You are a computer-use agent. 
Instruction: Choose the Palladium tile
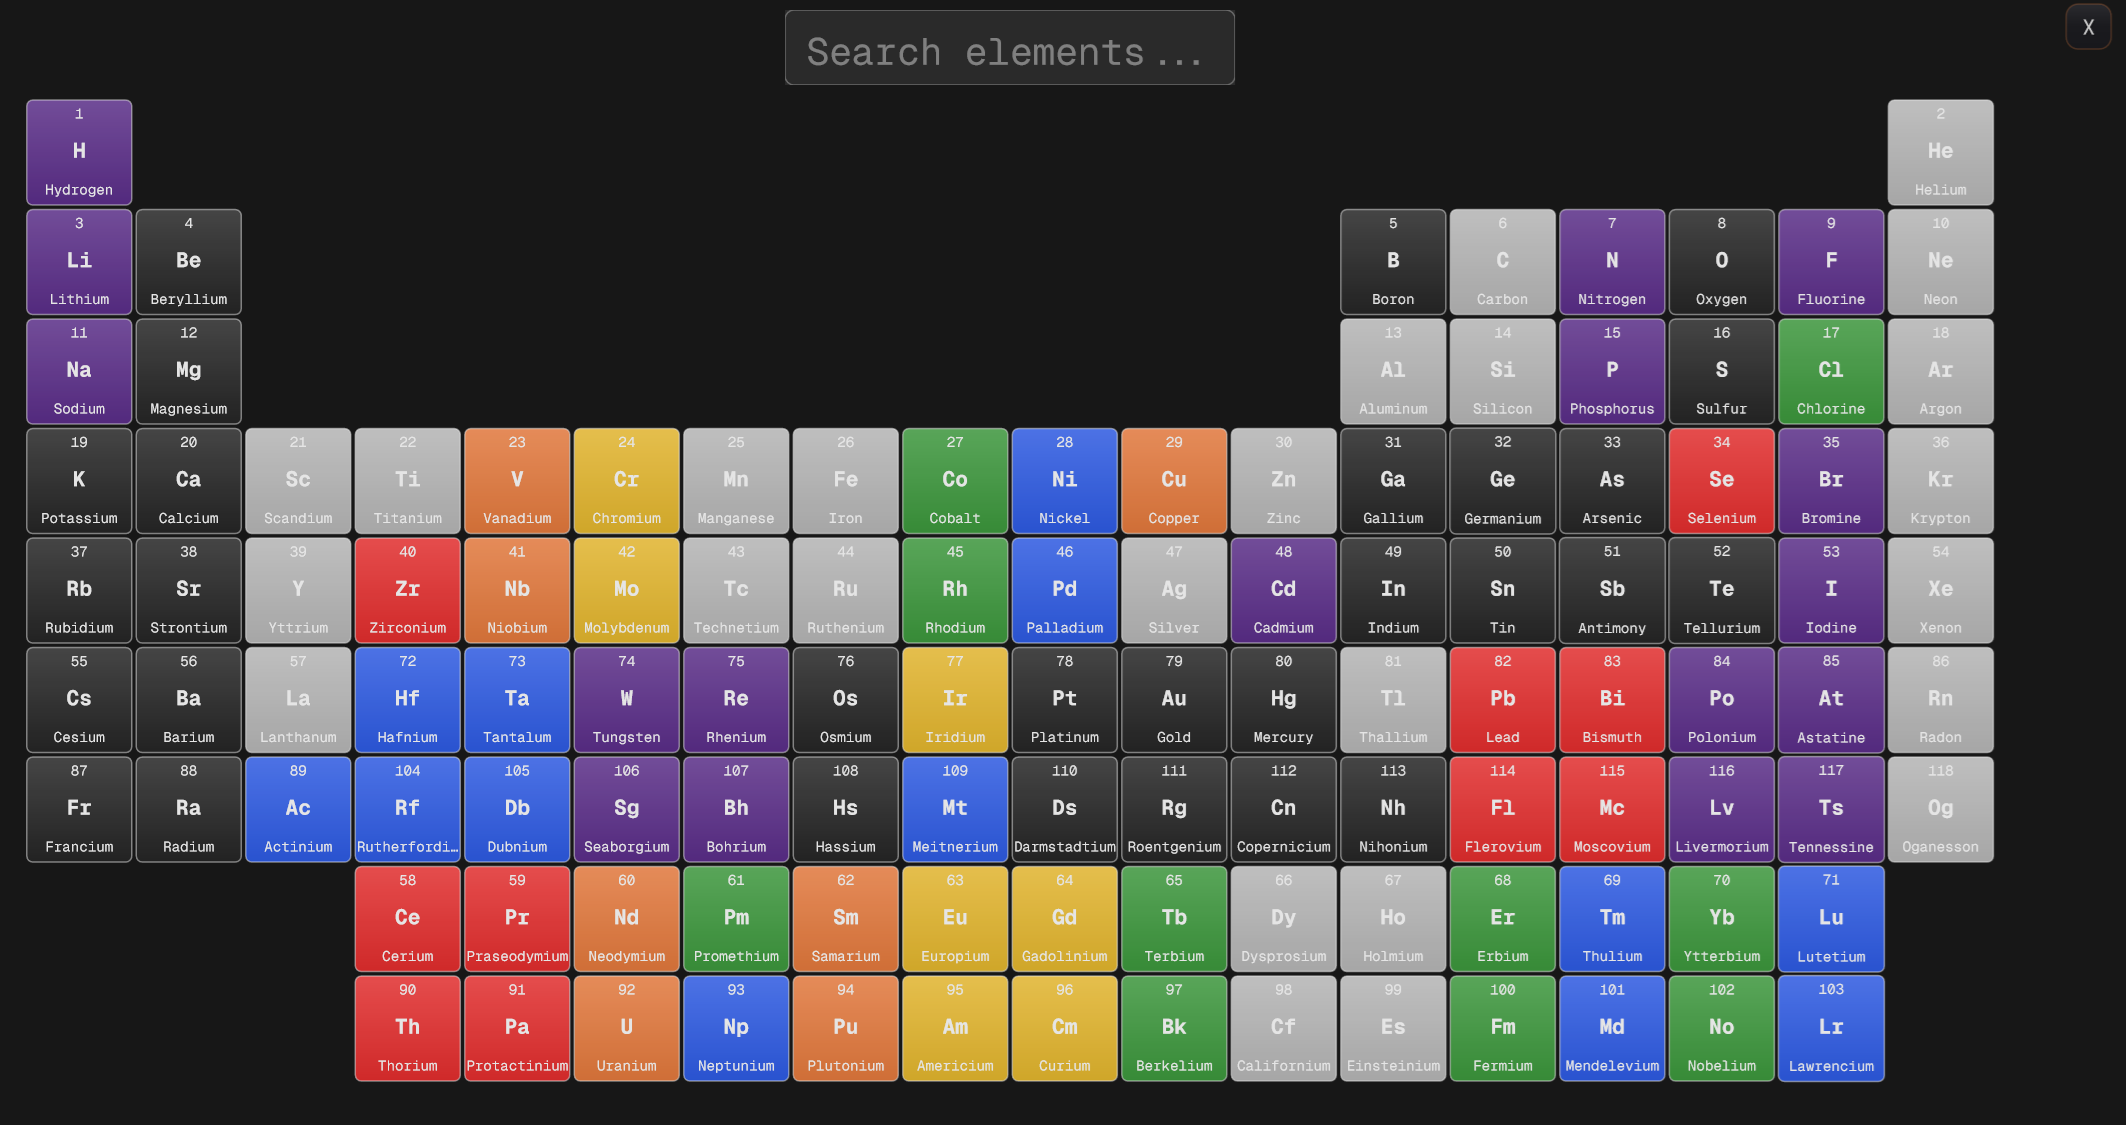coord(1064,590)
